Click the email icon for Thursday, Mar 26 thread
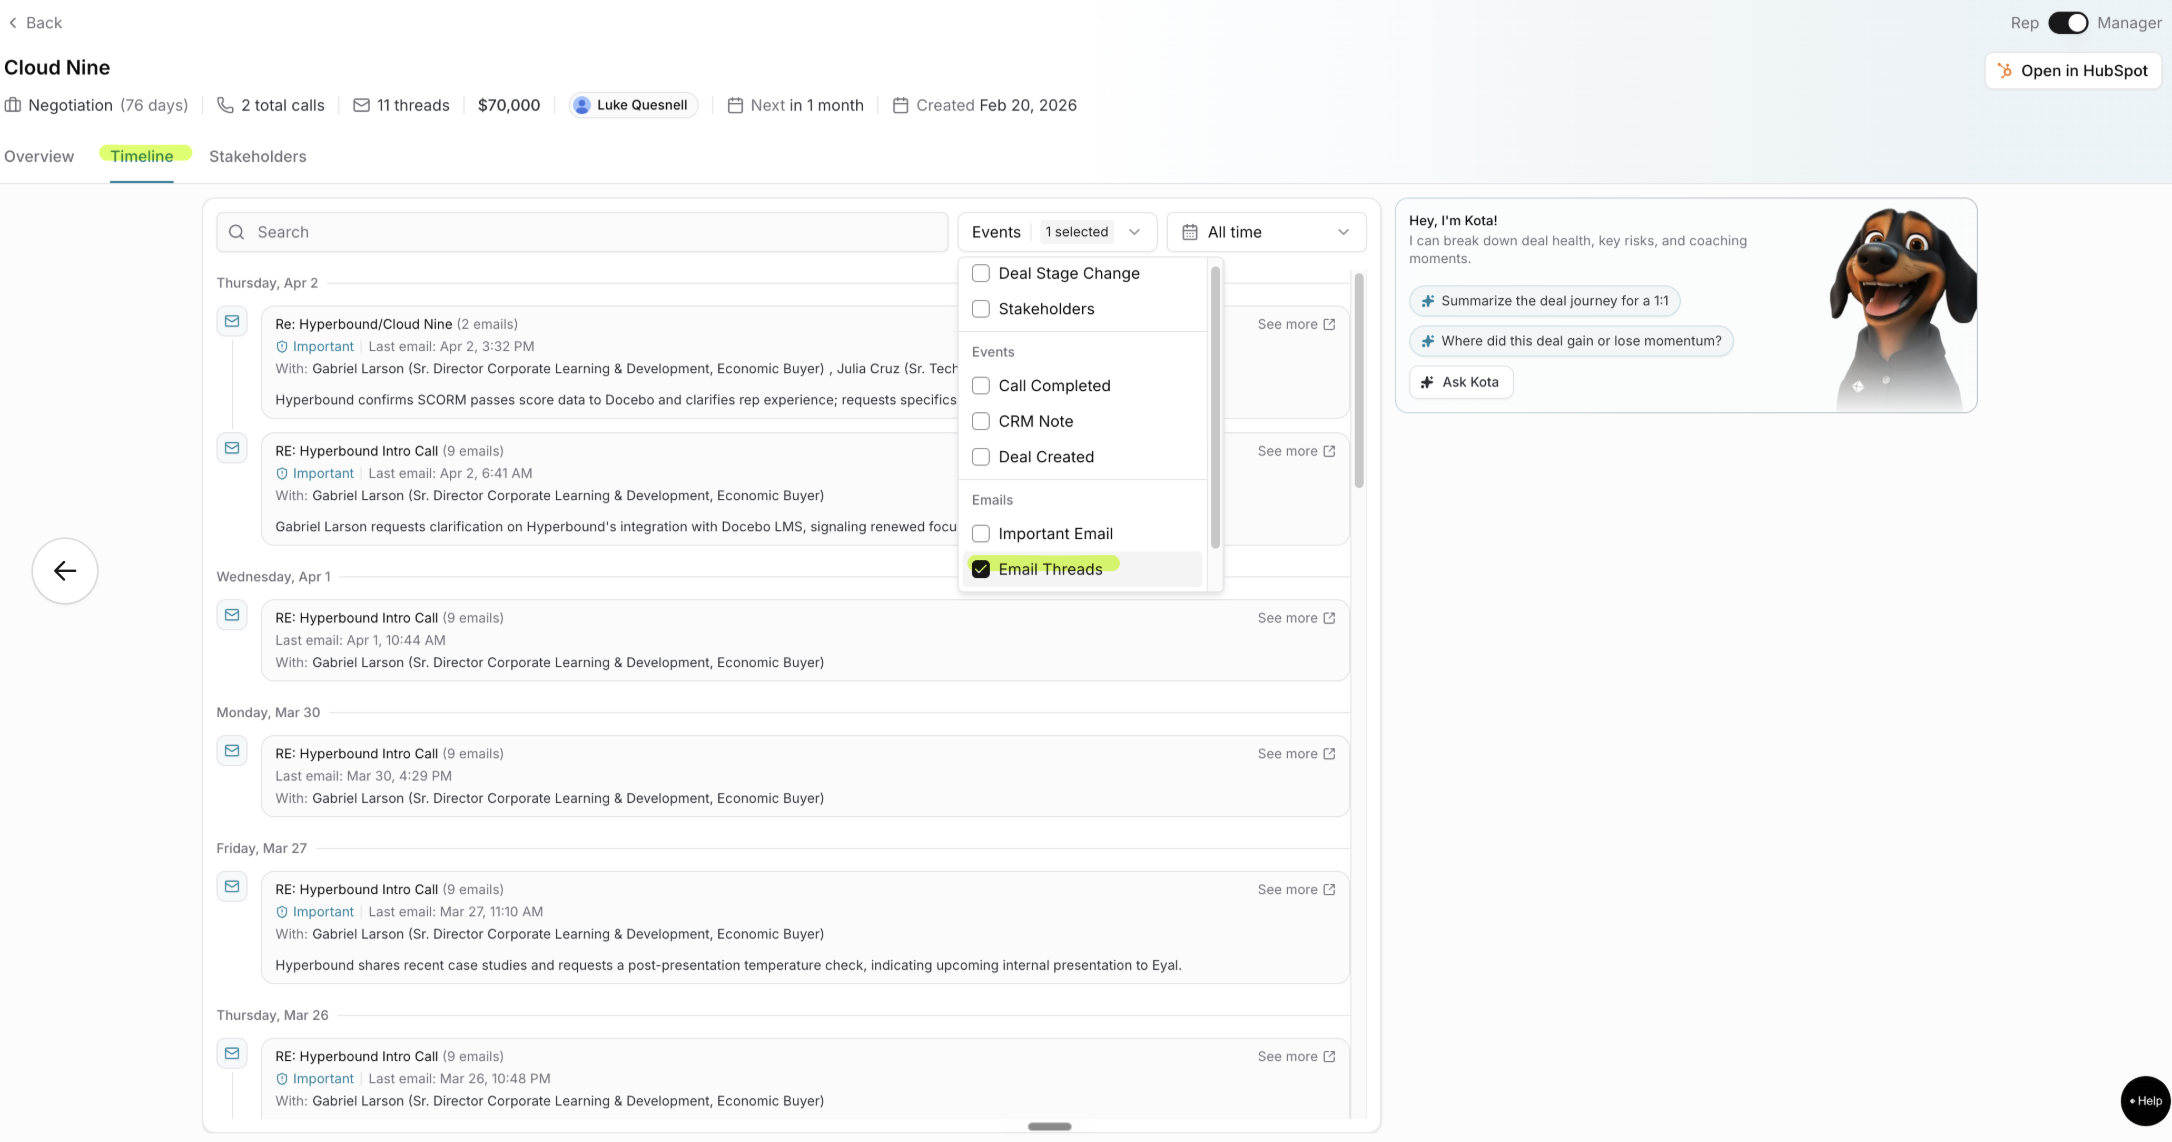Image resolution: width=2172 pixels, height=1142 pixels. click(x=232, y=1053)
